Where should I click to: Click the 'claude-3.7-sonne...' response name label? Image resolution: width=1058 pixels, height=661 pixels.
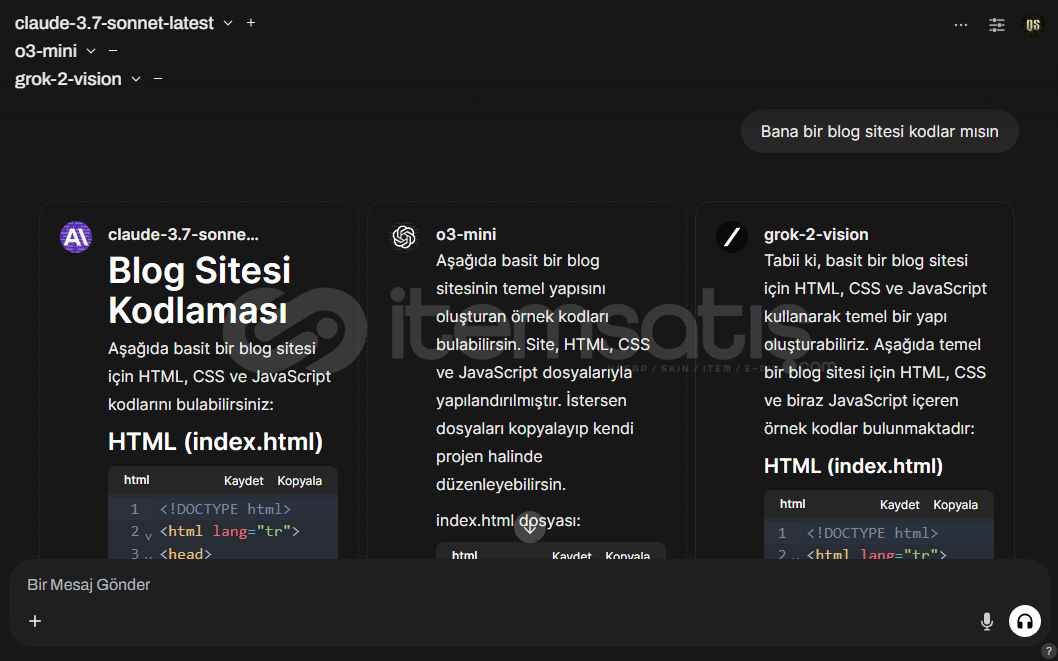[183, 235]
